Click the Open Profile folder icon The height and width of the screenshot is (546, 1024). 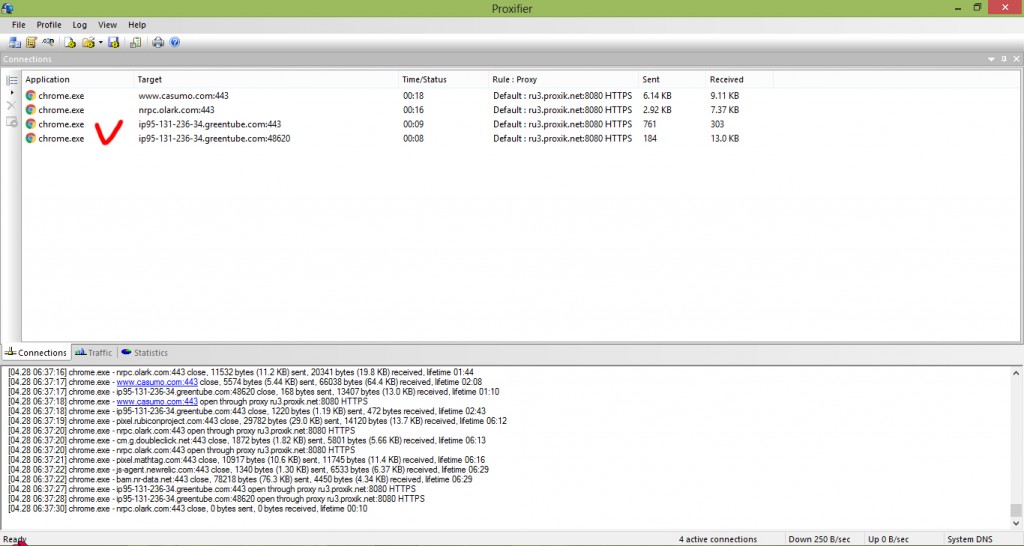click(x=88, y=42)
